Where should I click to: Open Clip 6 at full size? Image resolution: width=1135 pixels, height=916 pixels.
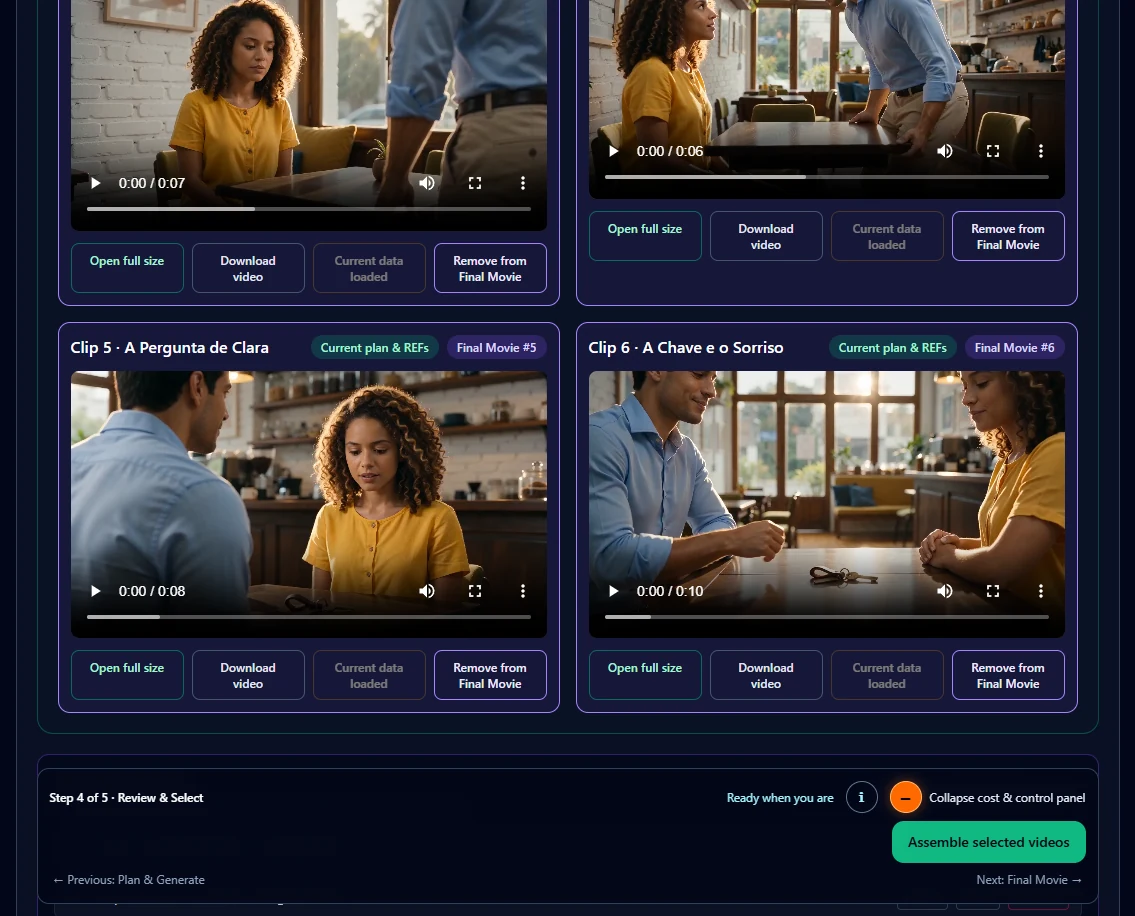645,676
